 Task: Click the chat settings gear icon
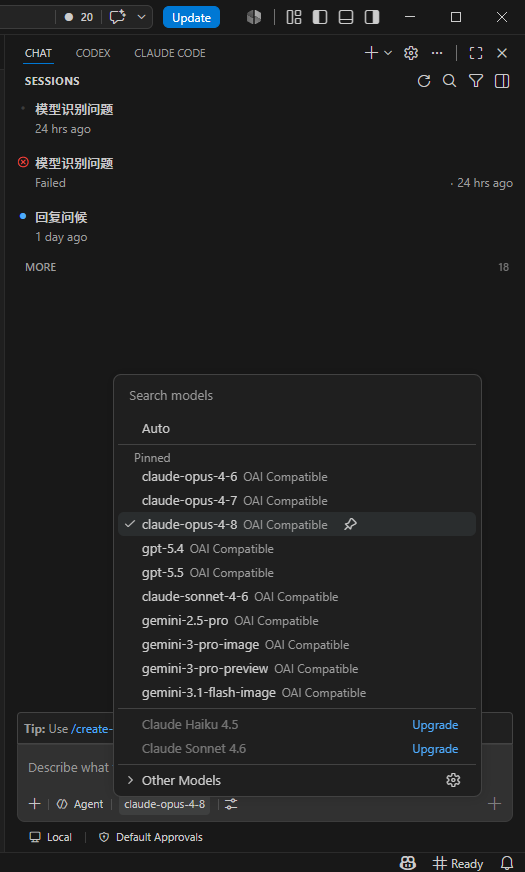(411, 53)
